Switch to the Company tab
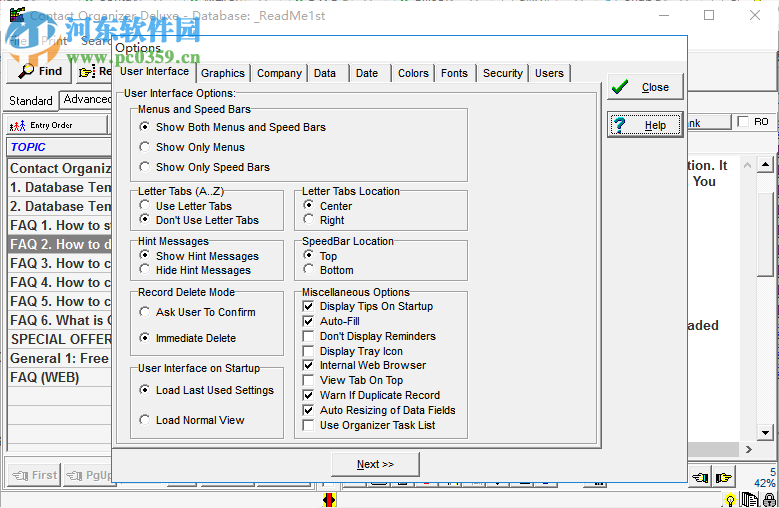The image size is (779, 508). pos(279,73)
